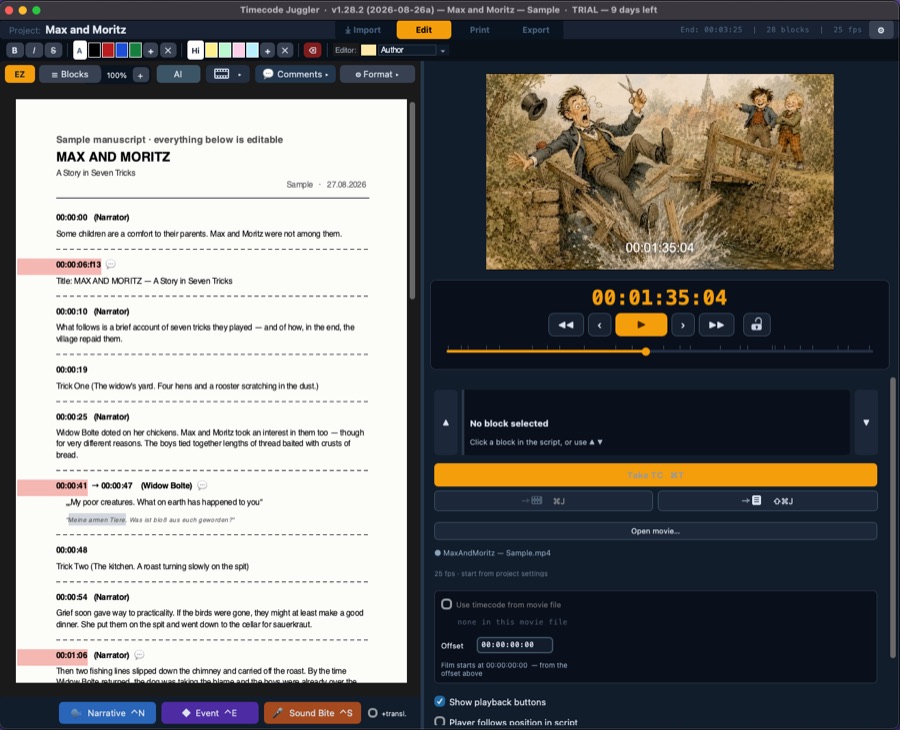900x730 pixels.
Task: Open the settings gear in top bar
Action: 881,30
